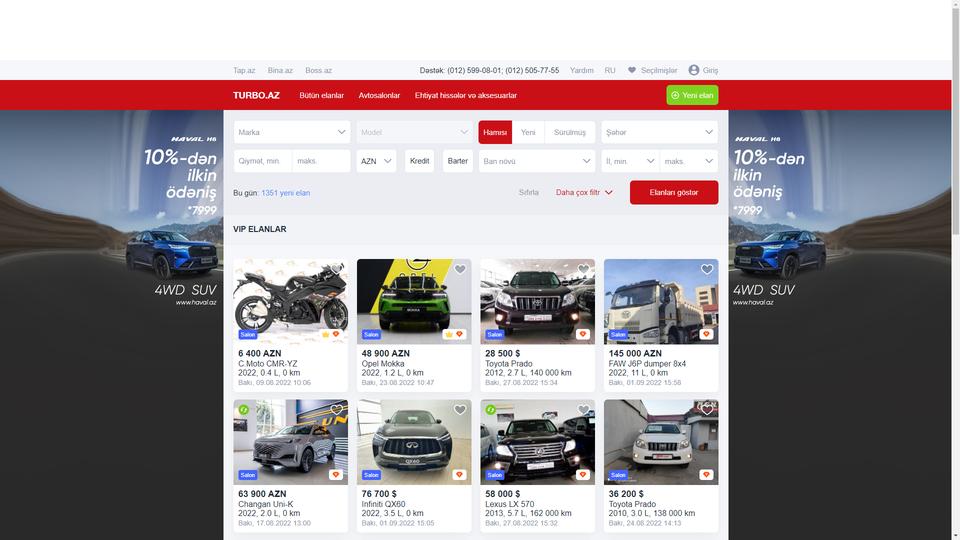Image resolution: width=960 pixels, height=540 pixels.
Task: Click the Giriş user profile icon
Action: (694, 70)
